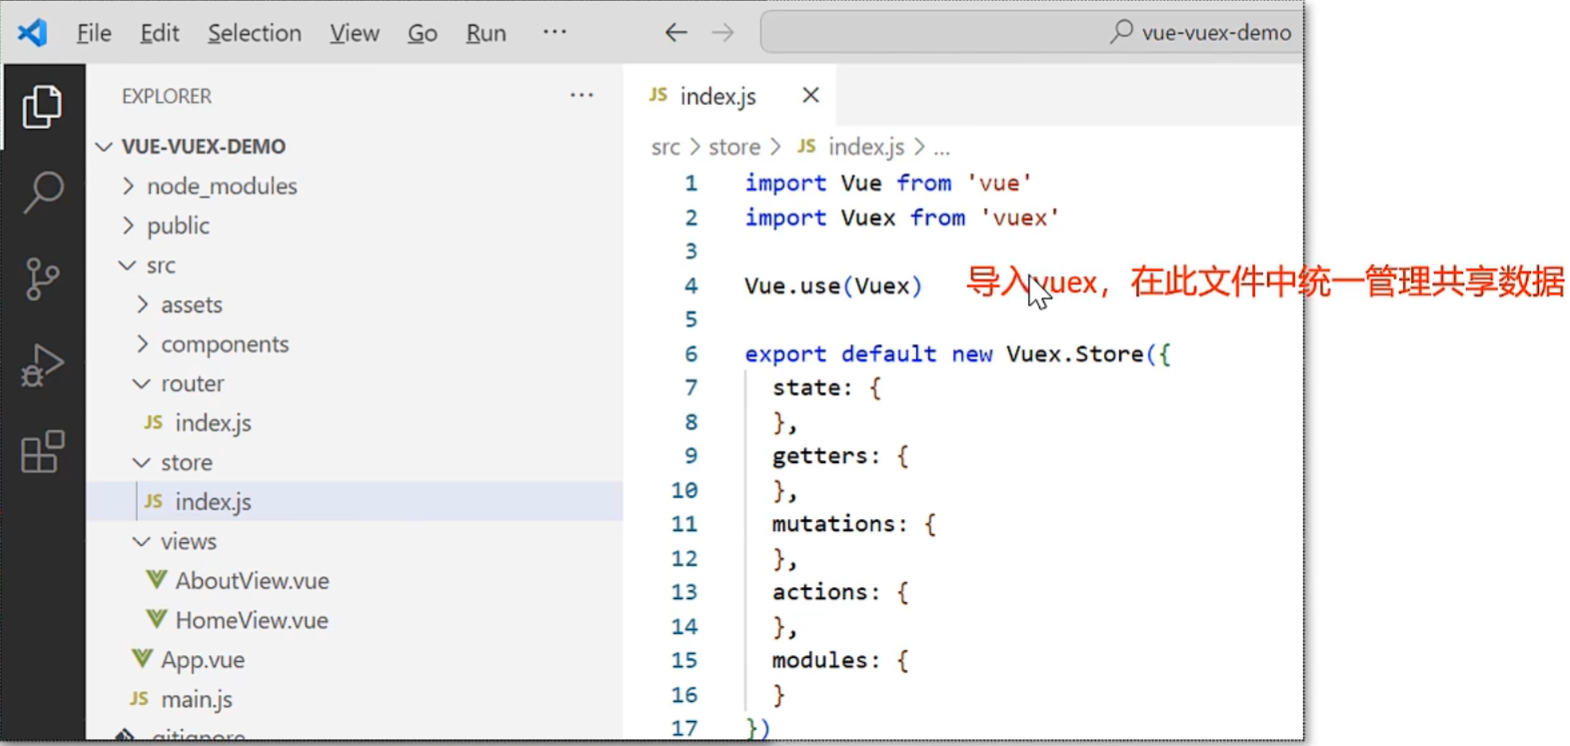Click on the 'getters: {' line
The height and width of the screenshot is (746, 1570).
coord(840,456)
